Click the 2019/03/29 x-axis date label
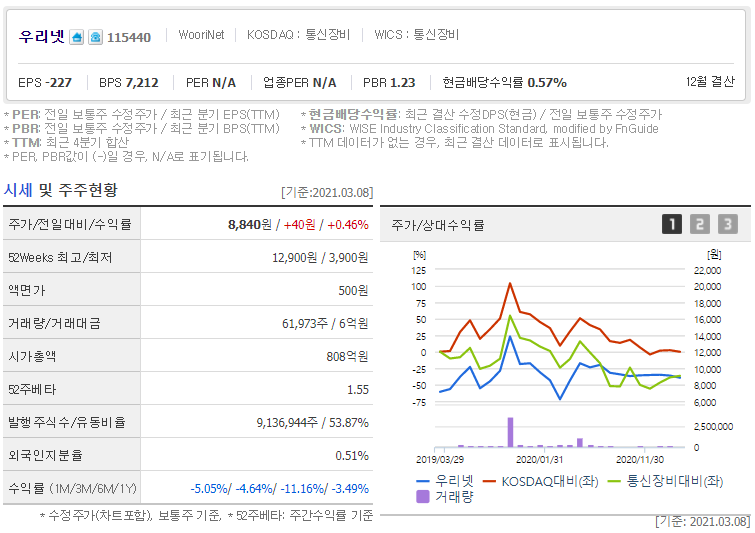Screen dimensions: 755x533 [440, 459]
